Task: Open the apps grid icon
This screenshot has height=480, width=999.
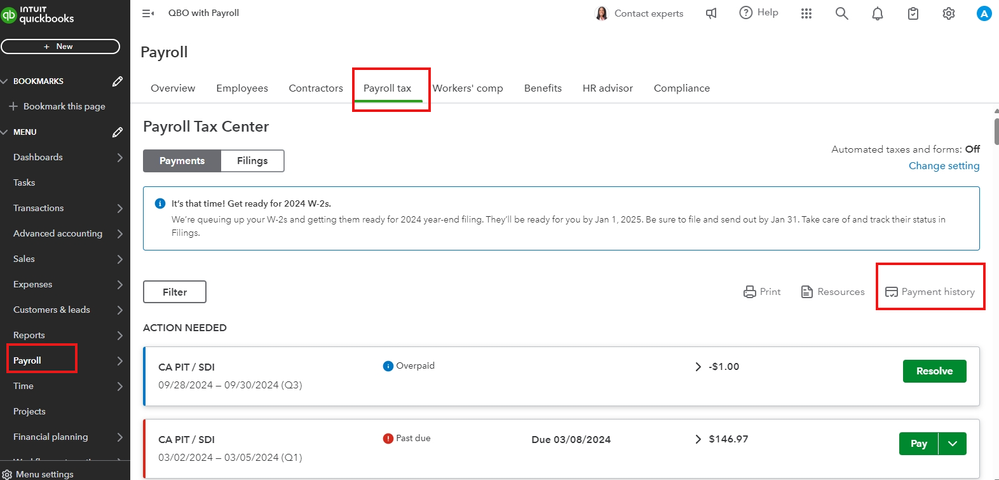Action: point(807,13)
